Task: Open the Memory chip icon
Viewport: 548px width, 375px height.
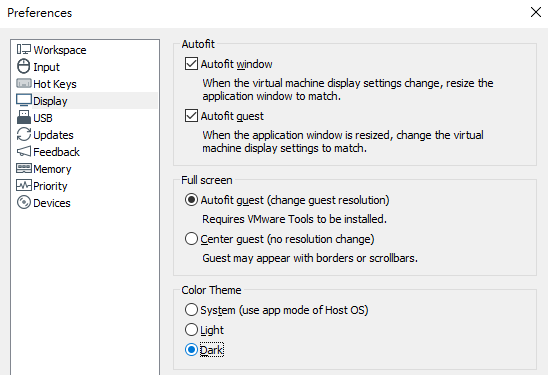Action: click(24, 168)
